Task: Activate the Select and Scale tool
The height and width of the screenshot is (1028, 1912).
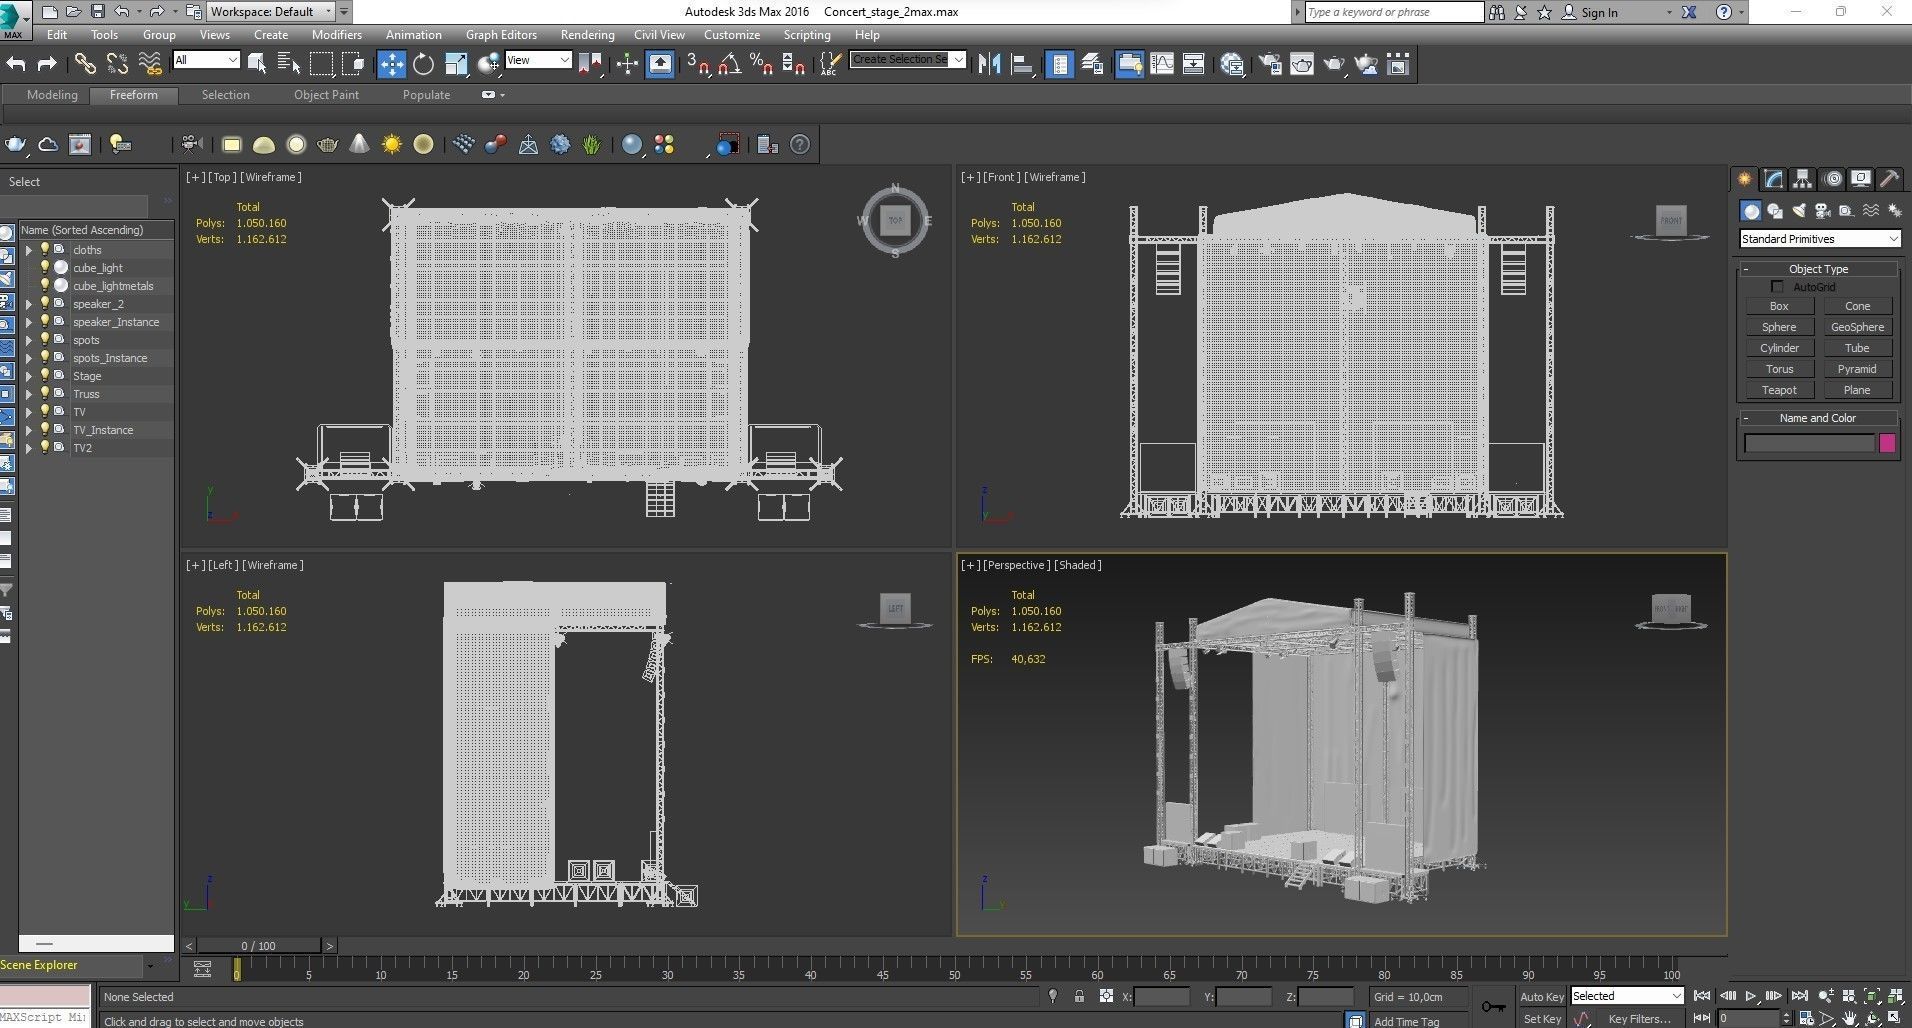Action: click(x=456, y=64)
